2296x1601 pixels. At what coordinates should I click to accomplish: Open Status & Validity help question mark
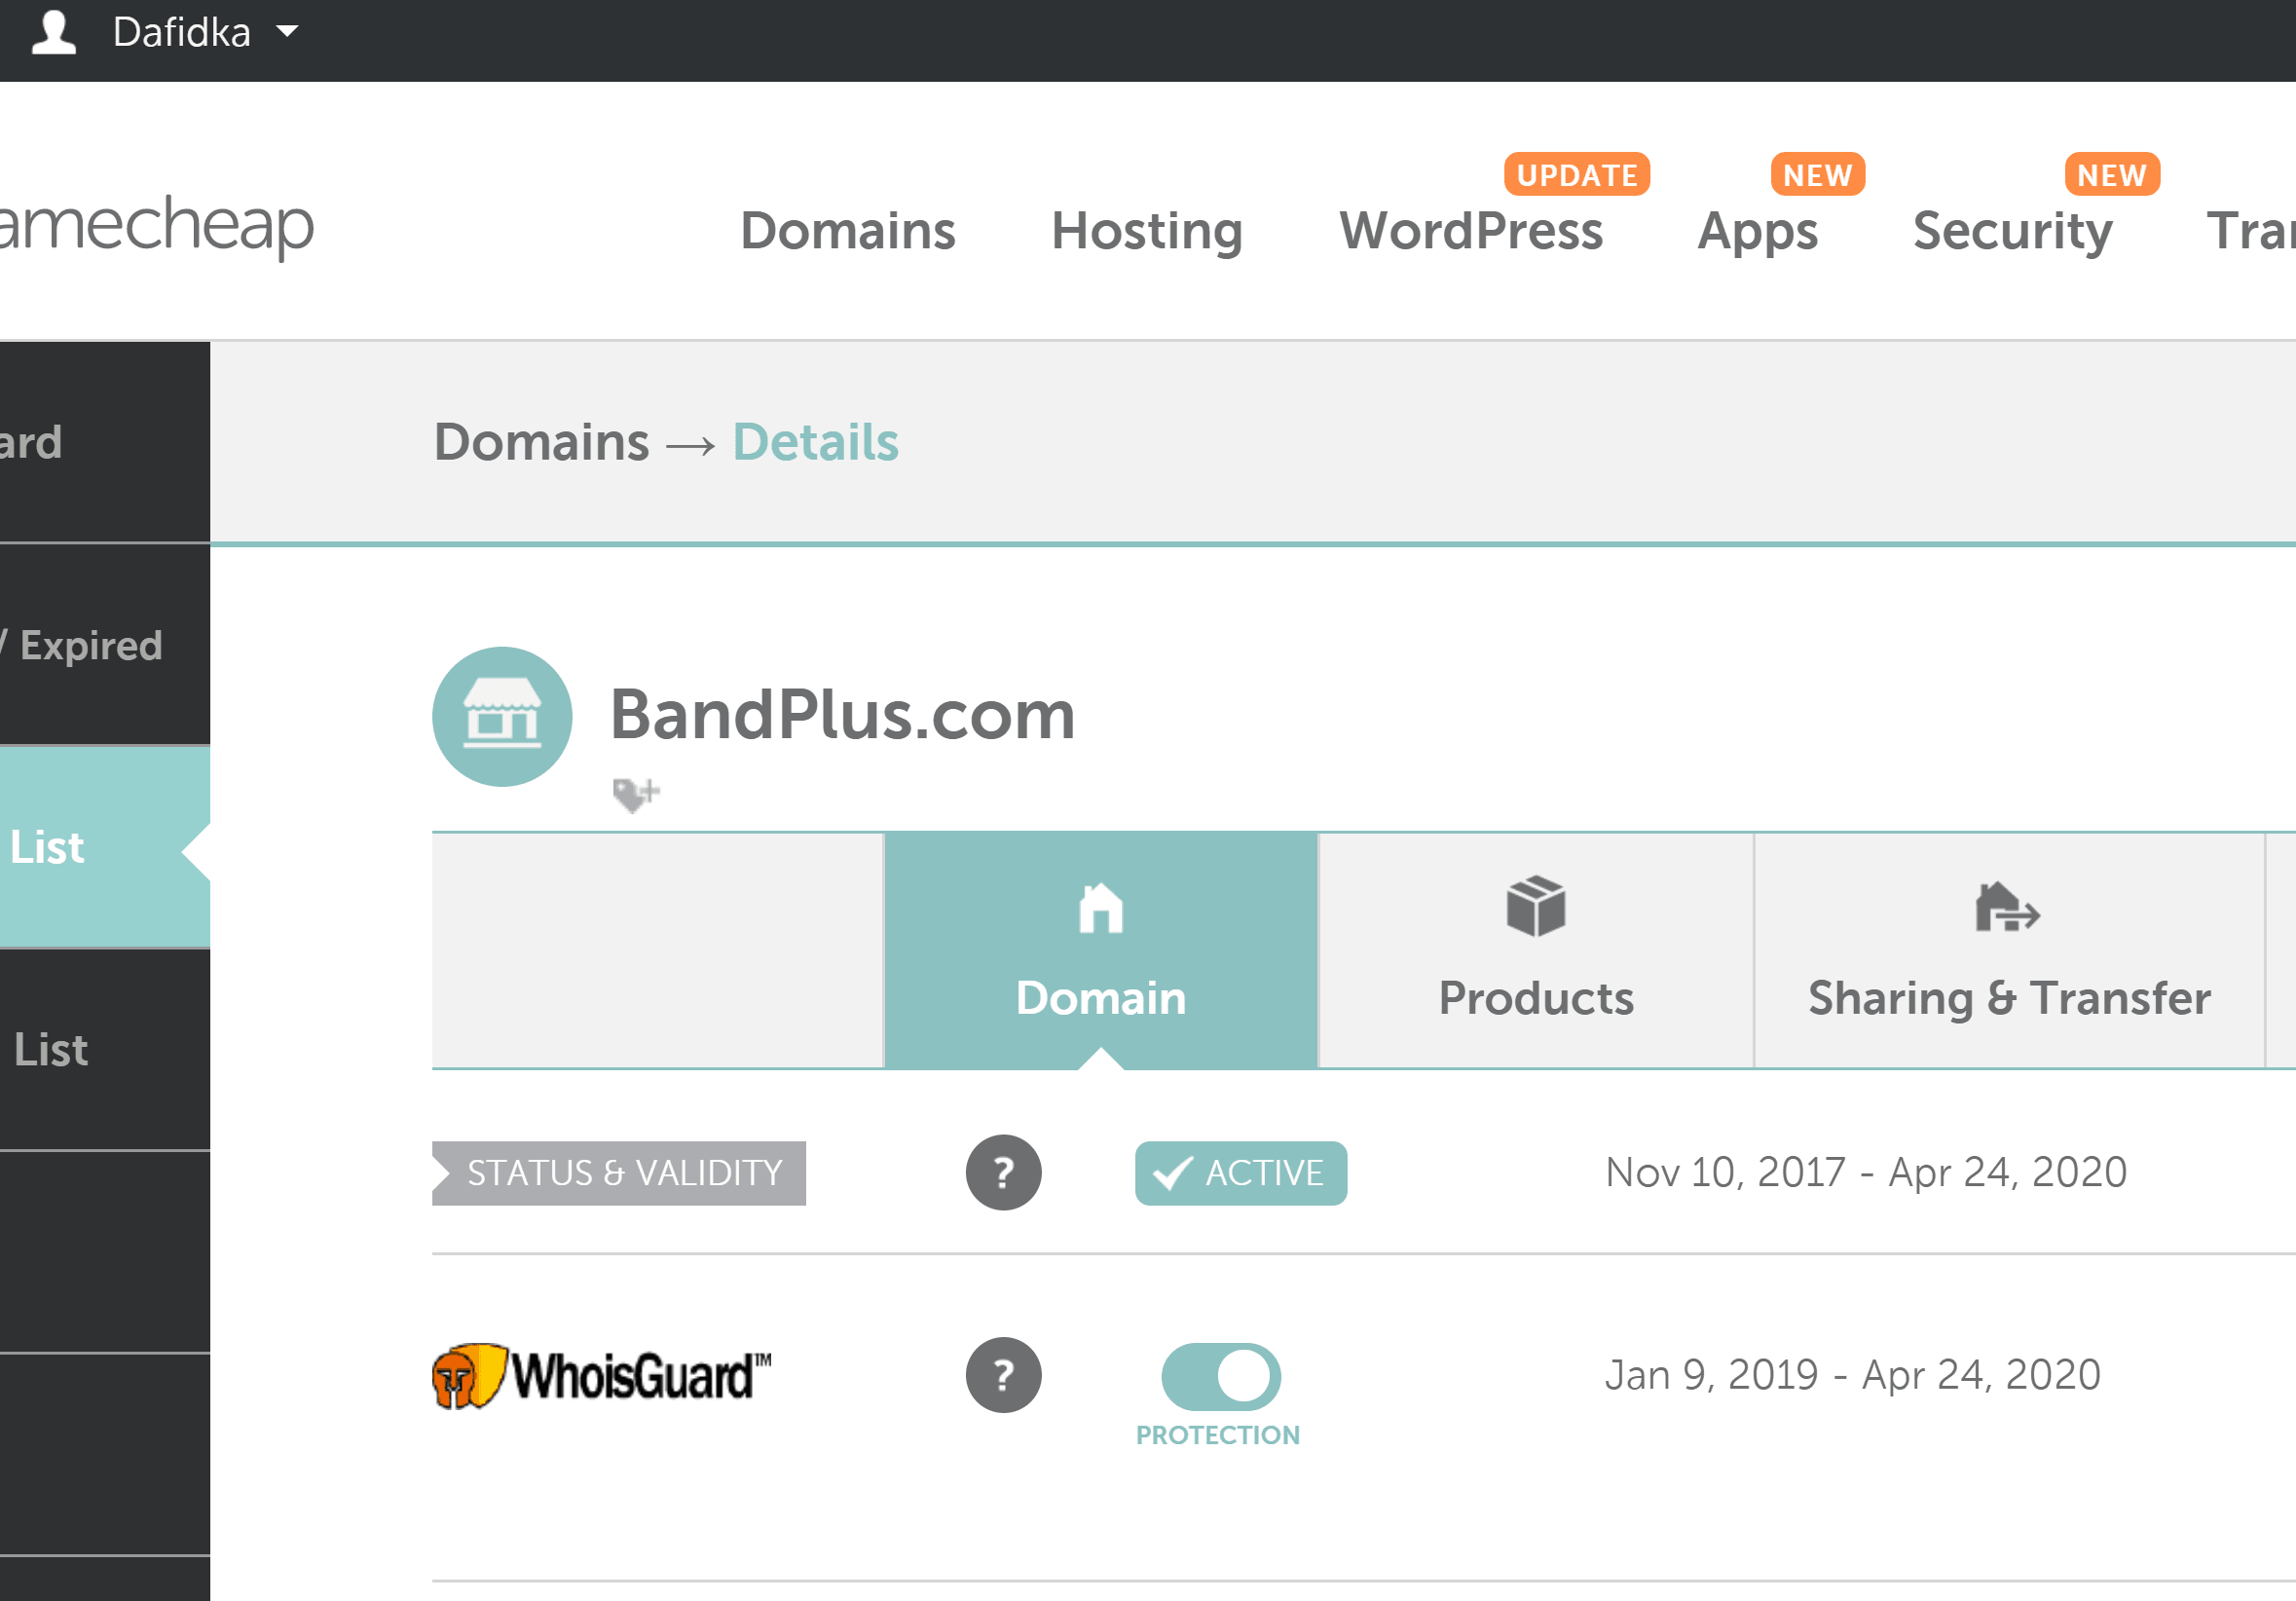coord(1003,1172)
